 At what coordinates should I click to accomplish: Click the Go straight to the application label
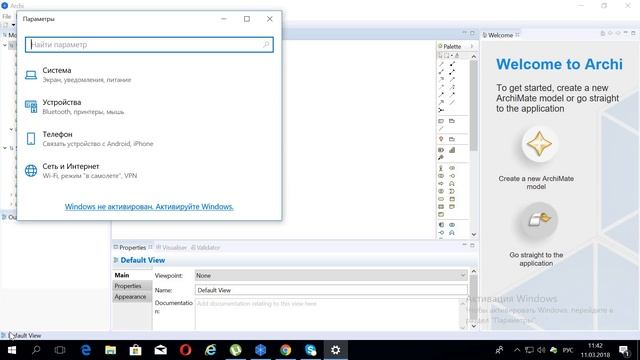coord(536,259)
